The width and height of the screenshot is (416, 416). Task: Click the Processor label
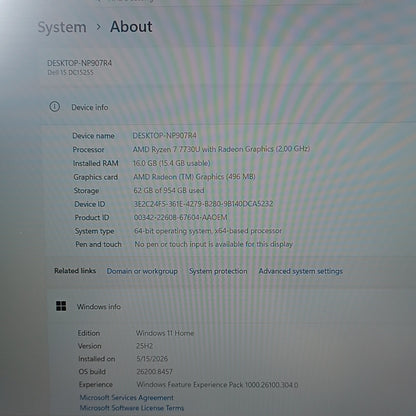tap(88, 150)
